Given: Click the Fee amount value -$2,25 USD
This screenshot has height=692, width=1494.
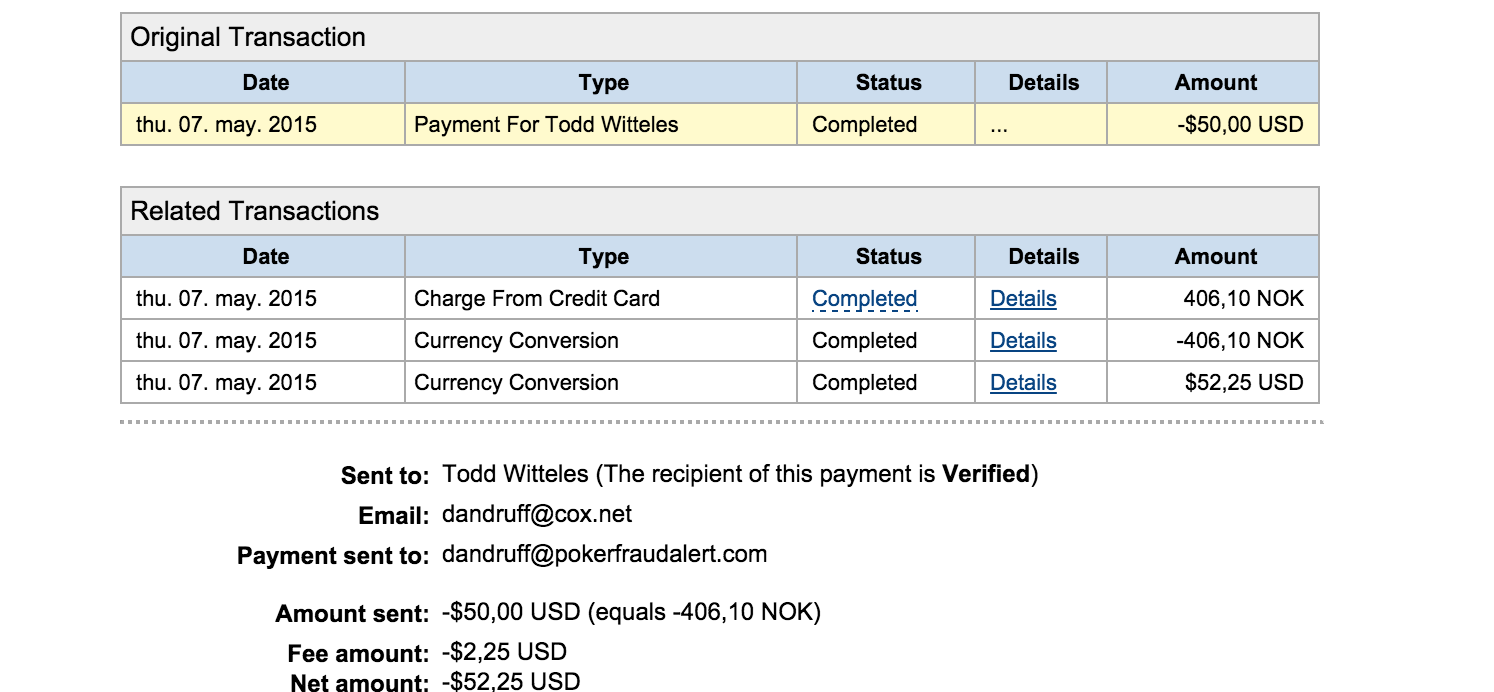Looking at the screenshot, I should (x=504, y=653).
